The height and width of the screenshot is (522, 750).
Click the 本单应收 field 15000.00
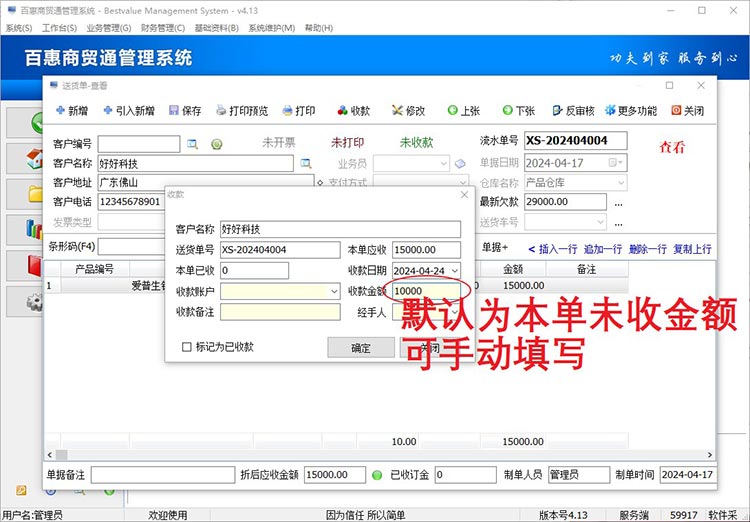click(426, 250)
